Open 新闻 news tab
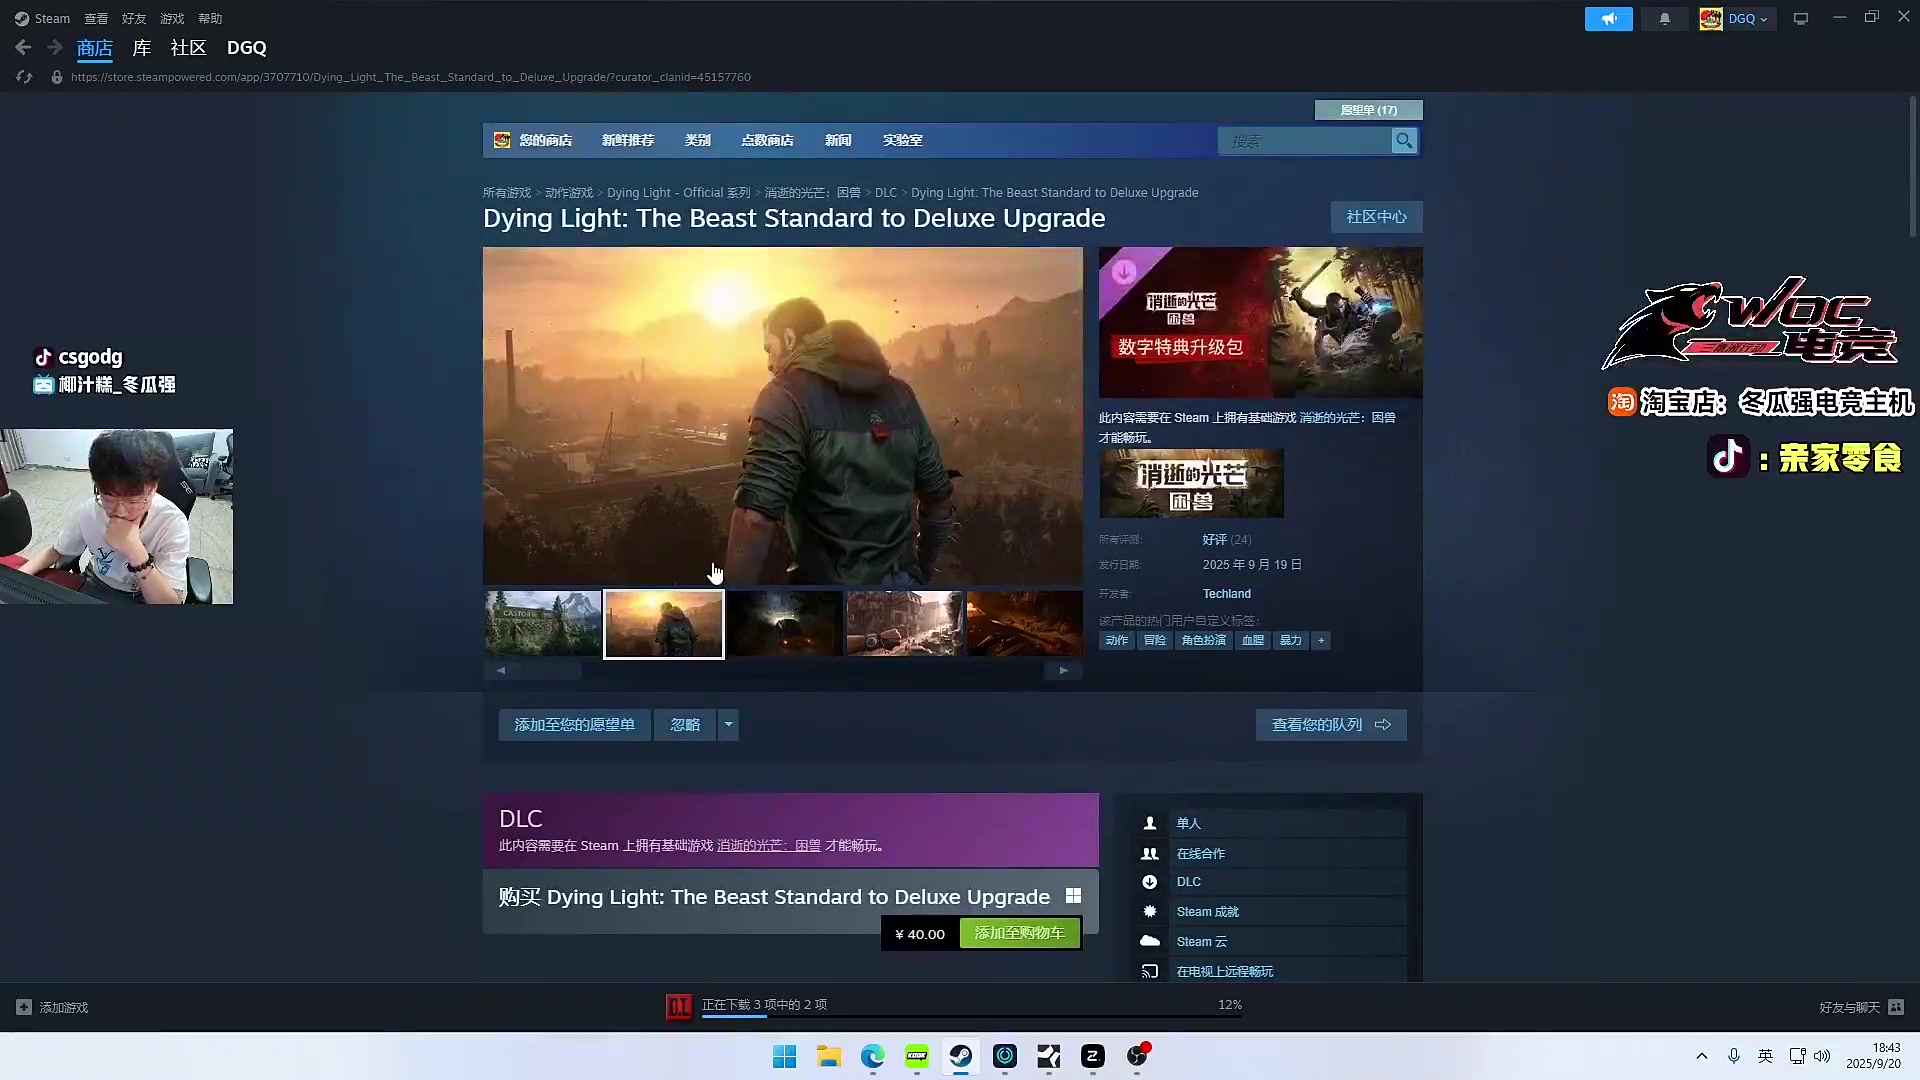Image resolution: width=1920 pixels, height=1080 pixels. click(838, 141)
